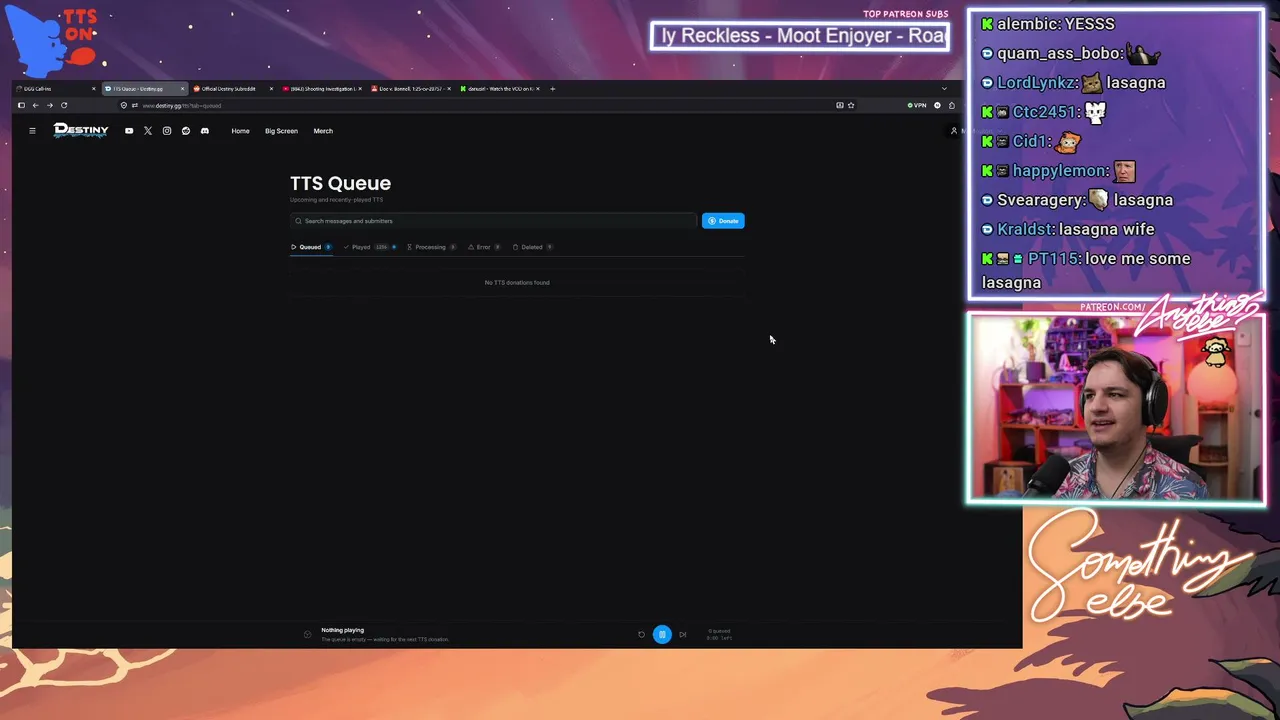Click chat username alembic

[x=1026, y=24]
